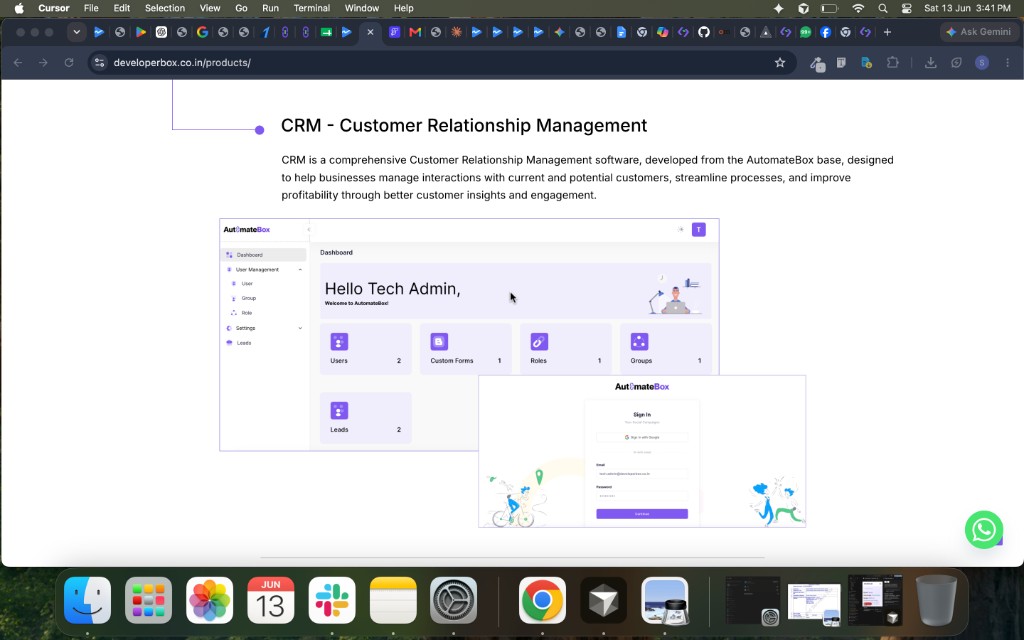This screenshot has height=640, width=1024.
Task: Open the Terminal menu
Action: click(x=312, y=8)
